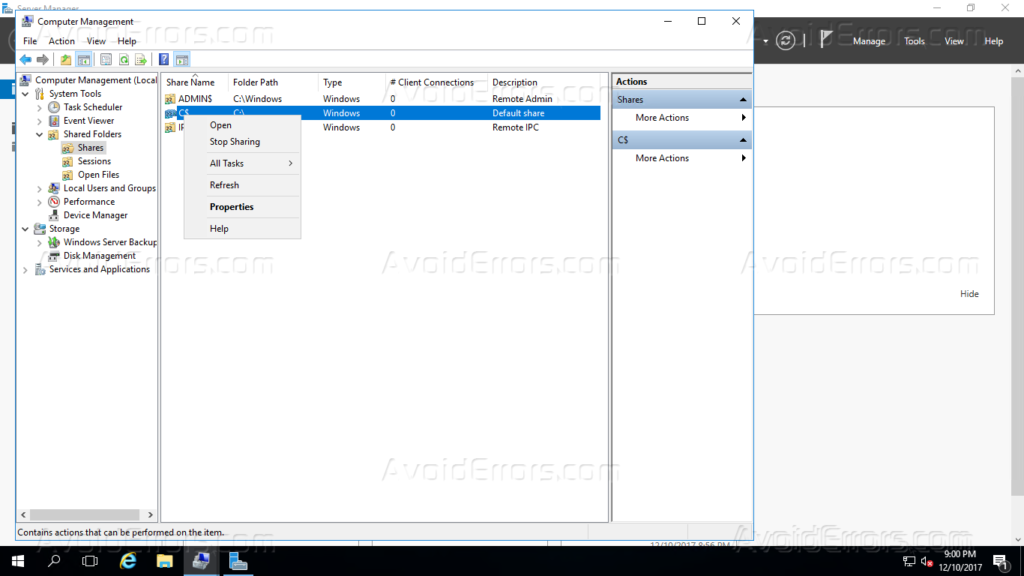
Task: Click the Export List toolbar icon
Action: click(x=141, y=60)
